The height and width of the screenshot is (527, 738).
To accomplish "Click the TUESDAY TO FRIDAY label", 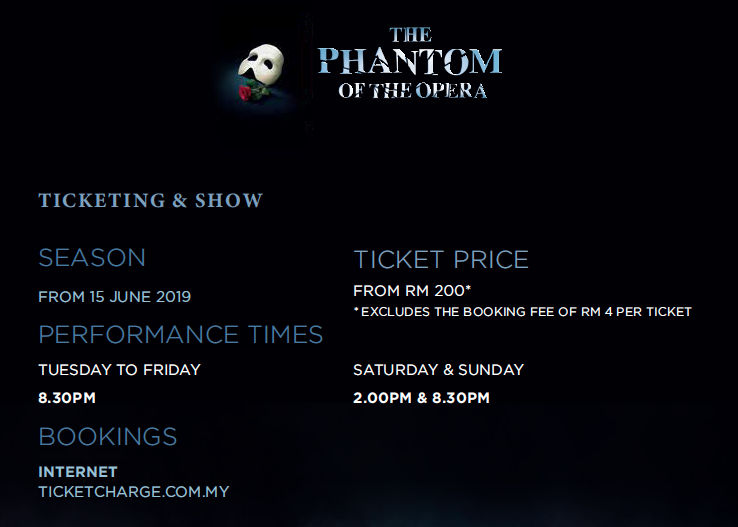I will (120, 370).
